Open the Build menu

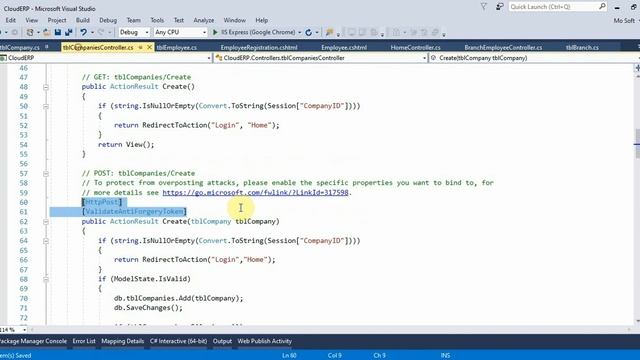tap(82, 20)
